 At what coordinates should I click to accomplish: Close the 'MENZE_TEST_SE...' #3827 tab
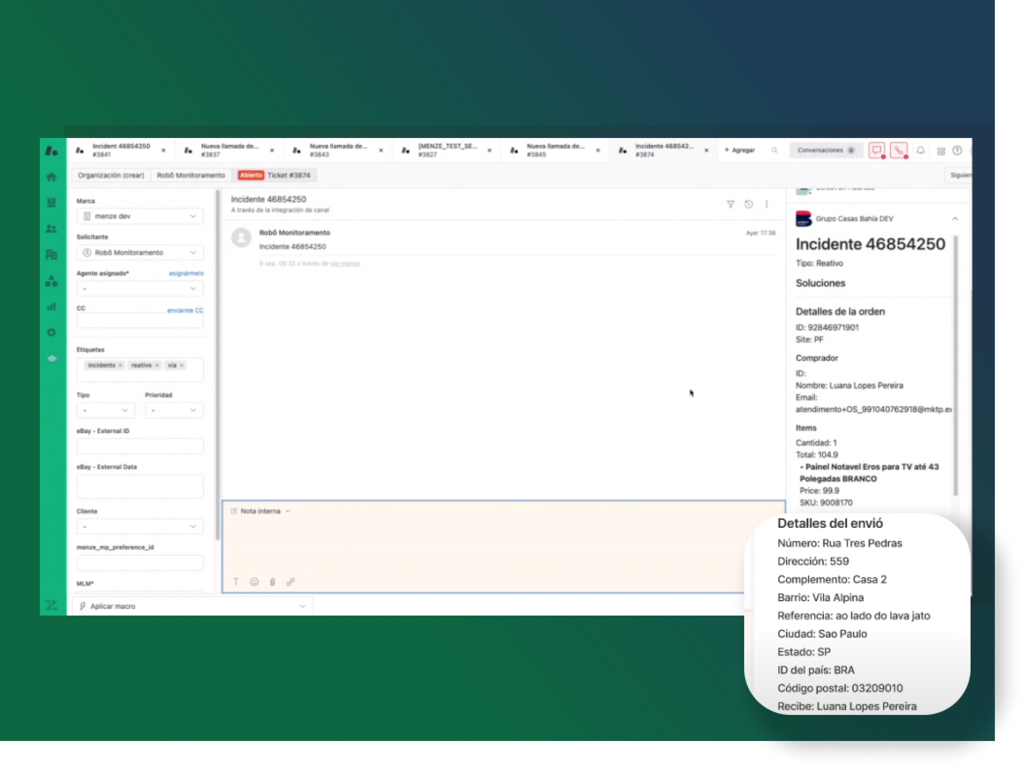[488, 150]
